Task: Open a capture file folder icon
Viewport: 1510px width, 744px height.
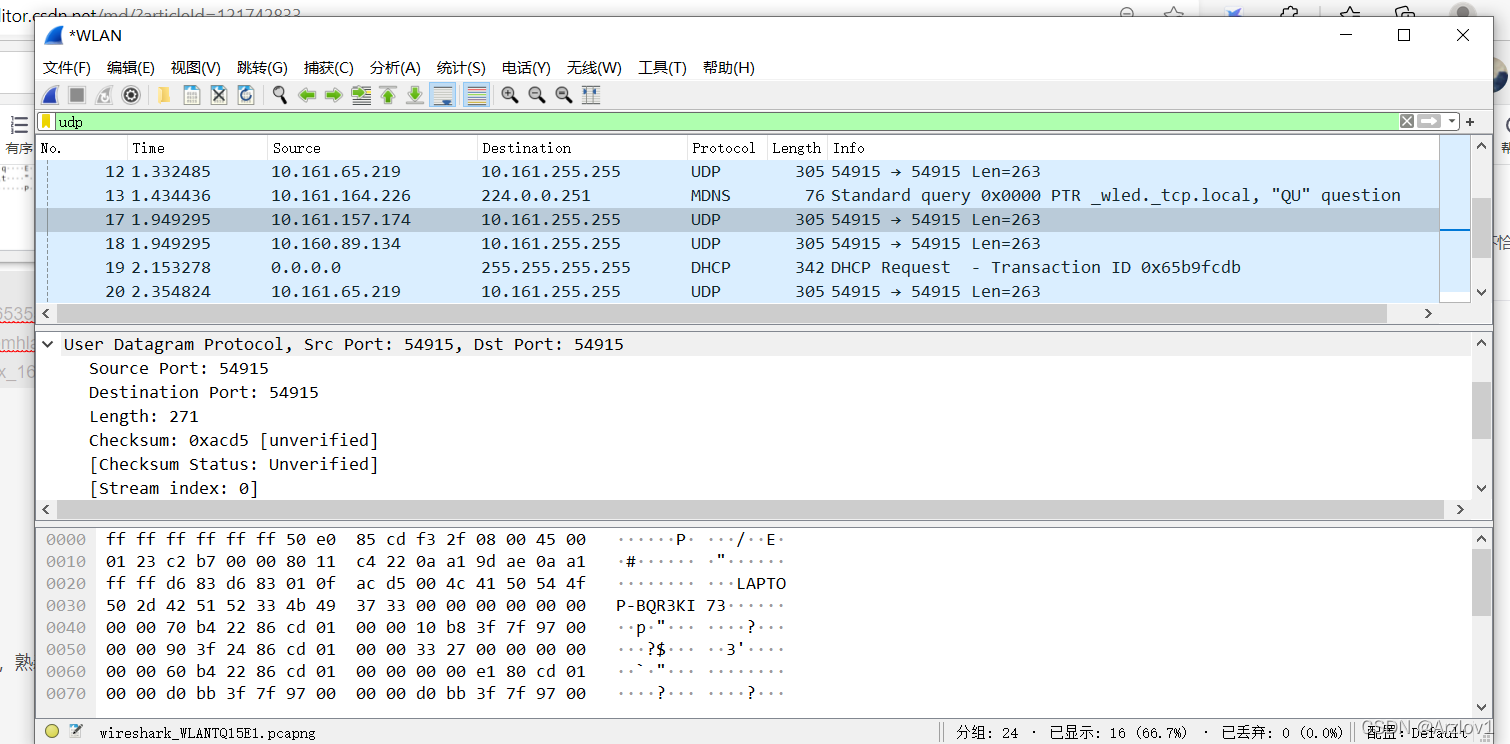Action: click(164, 95)
